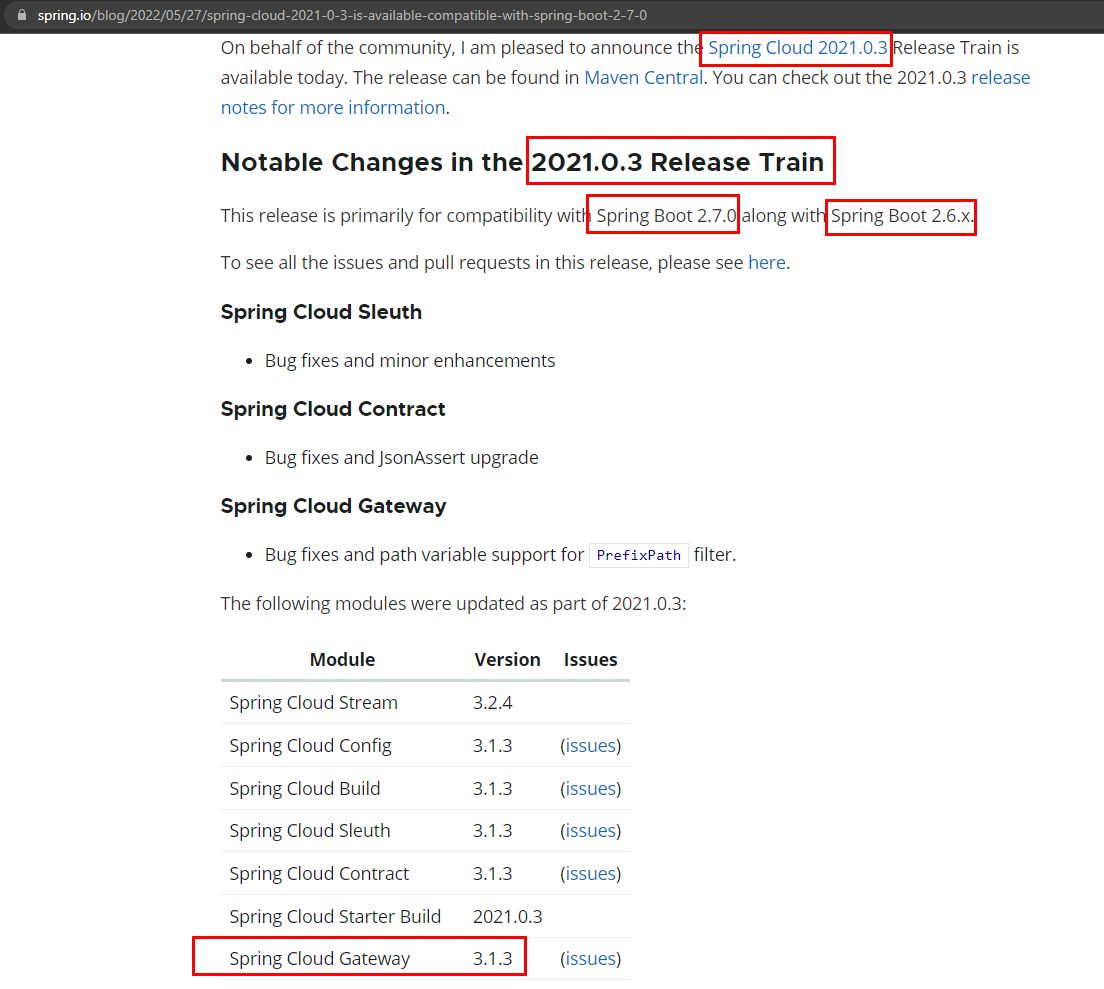Click the 'Spring Cloud Config' table cell
This screenshot has height=989, width=1104.
point(310,745)
